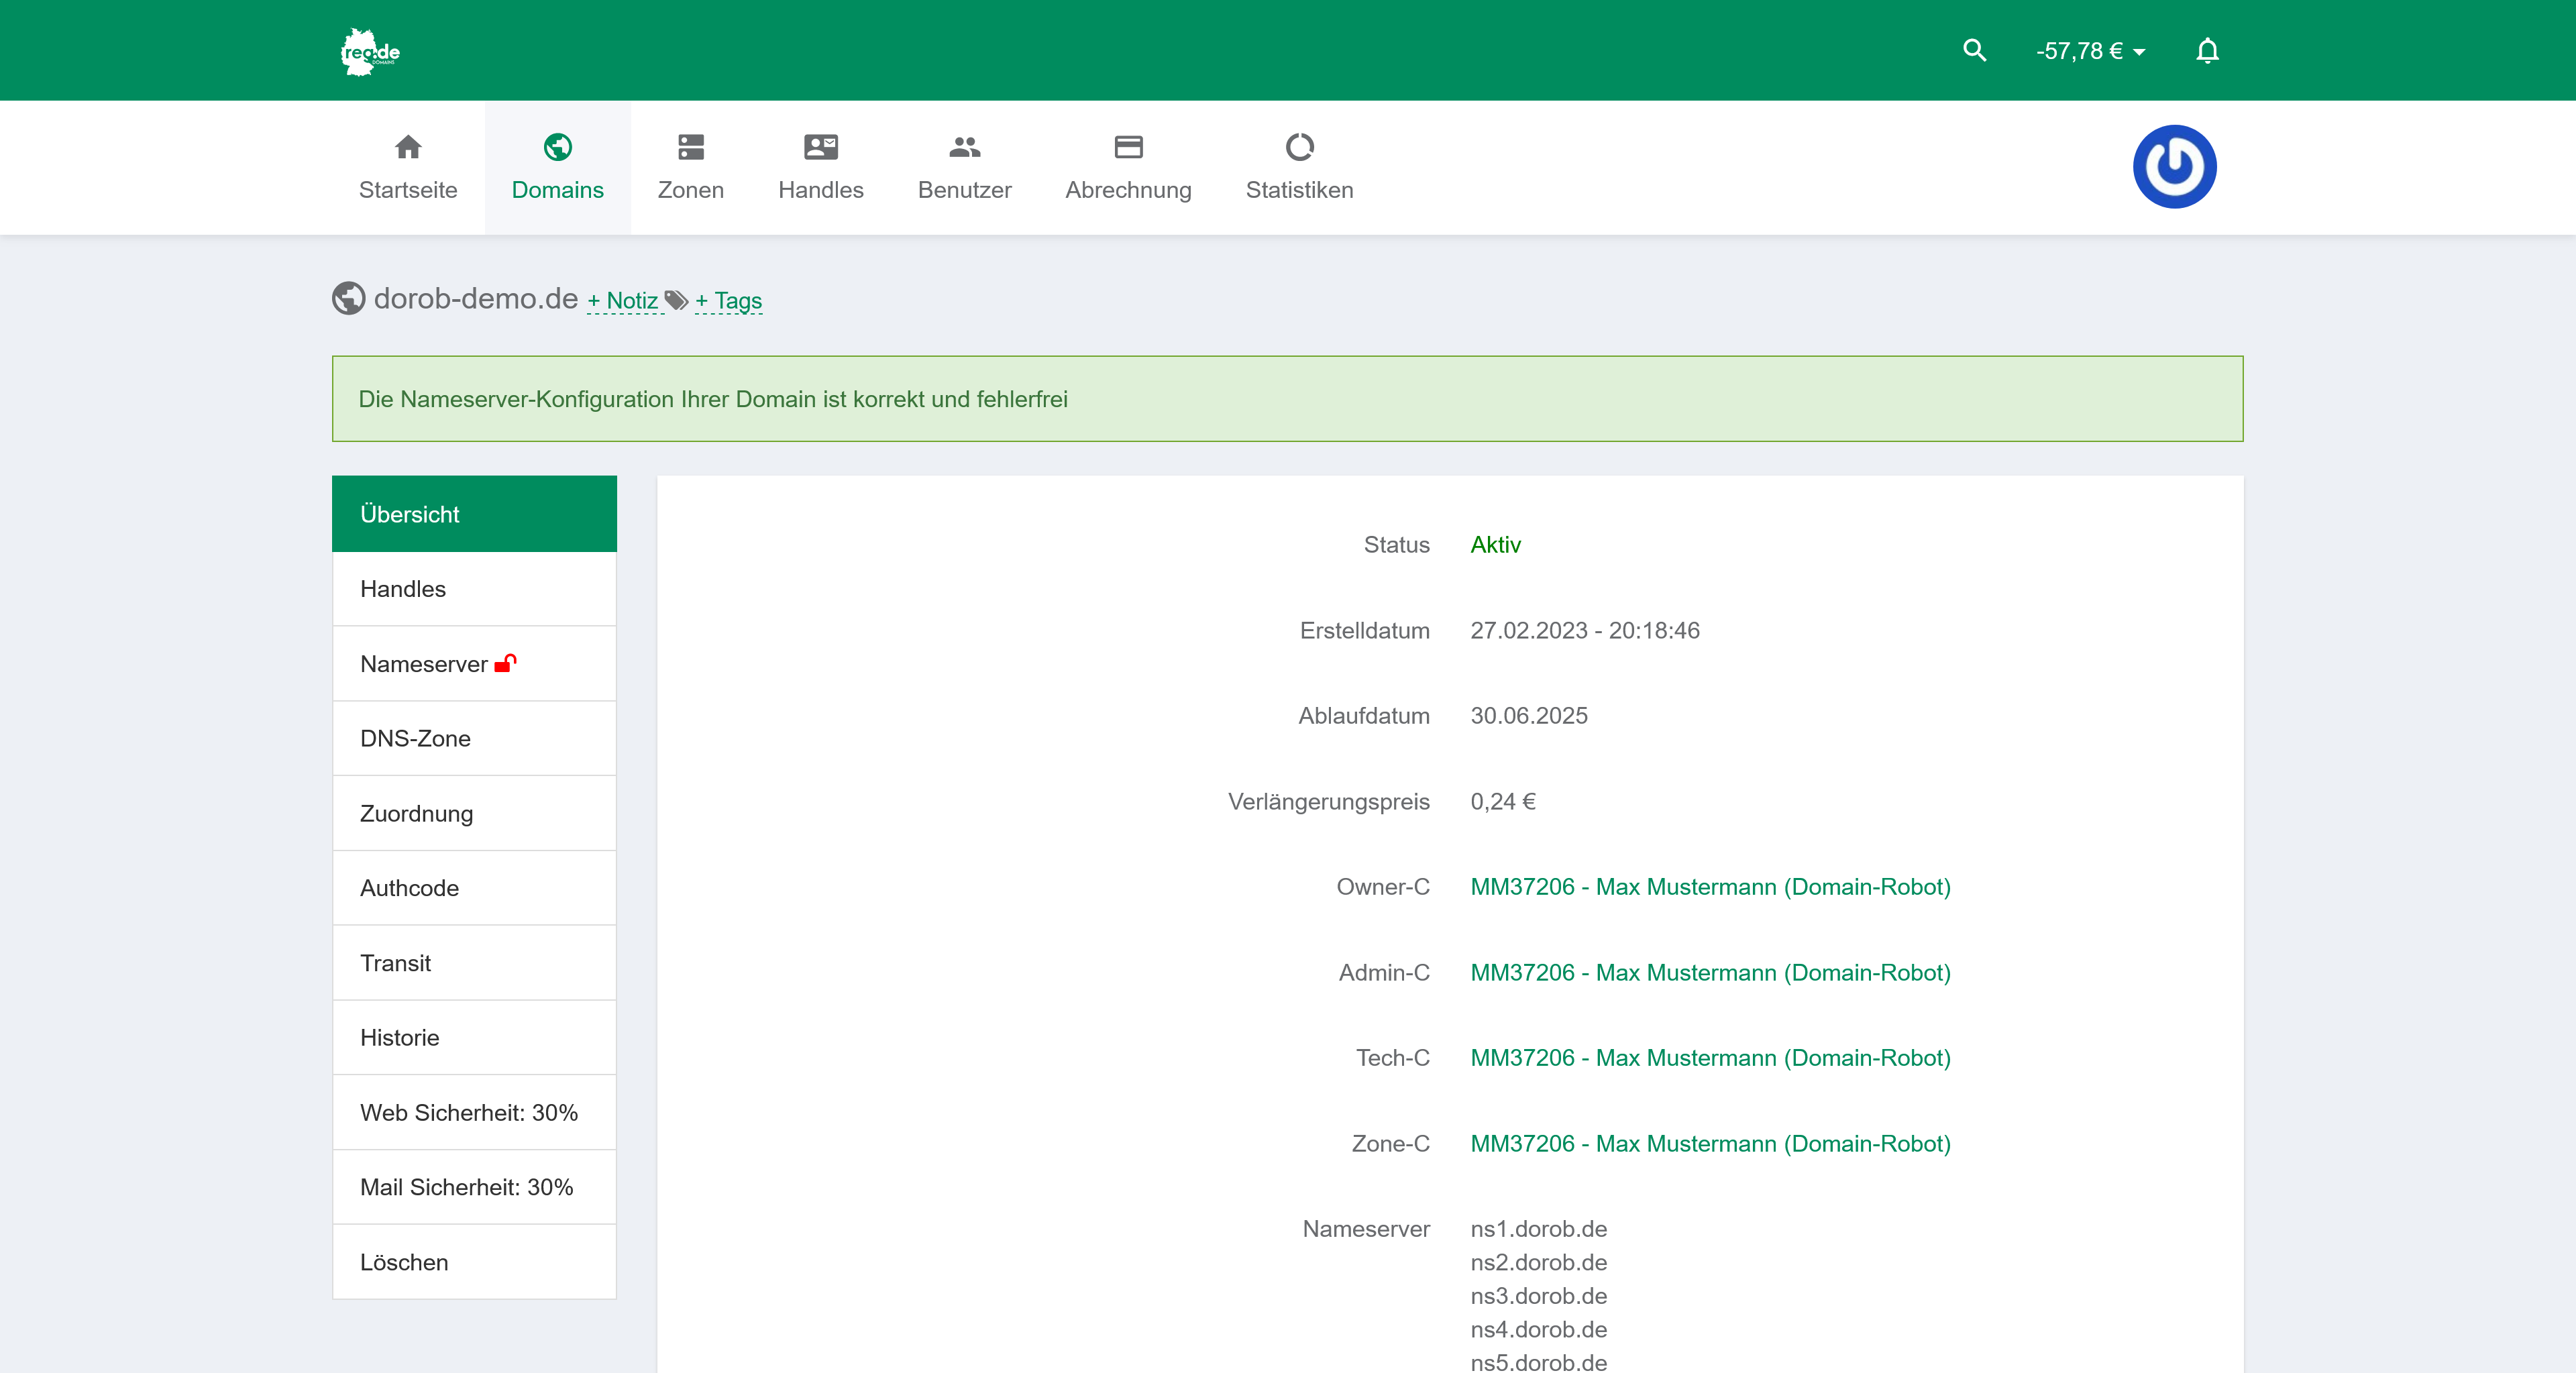
Task: Click the search magnifier icon
Action: tap(1974, 49)
